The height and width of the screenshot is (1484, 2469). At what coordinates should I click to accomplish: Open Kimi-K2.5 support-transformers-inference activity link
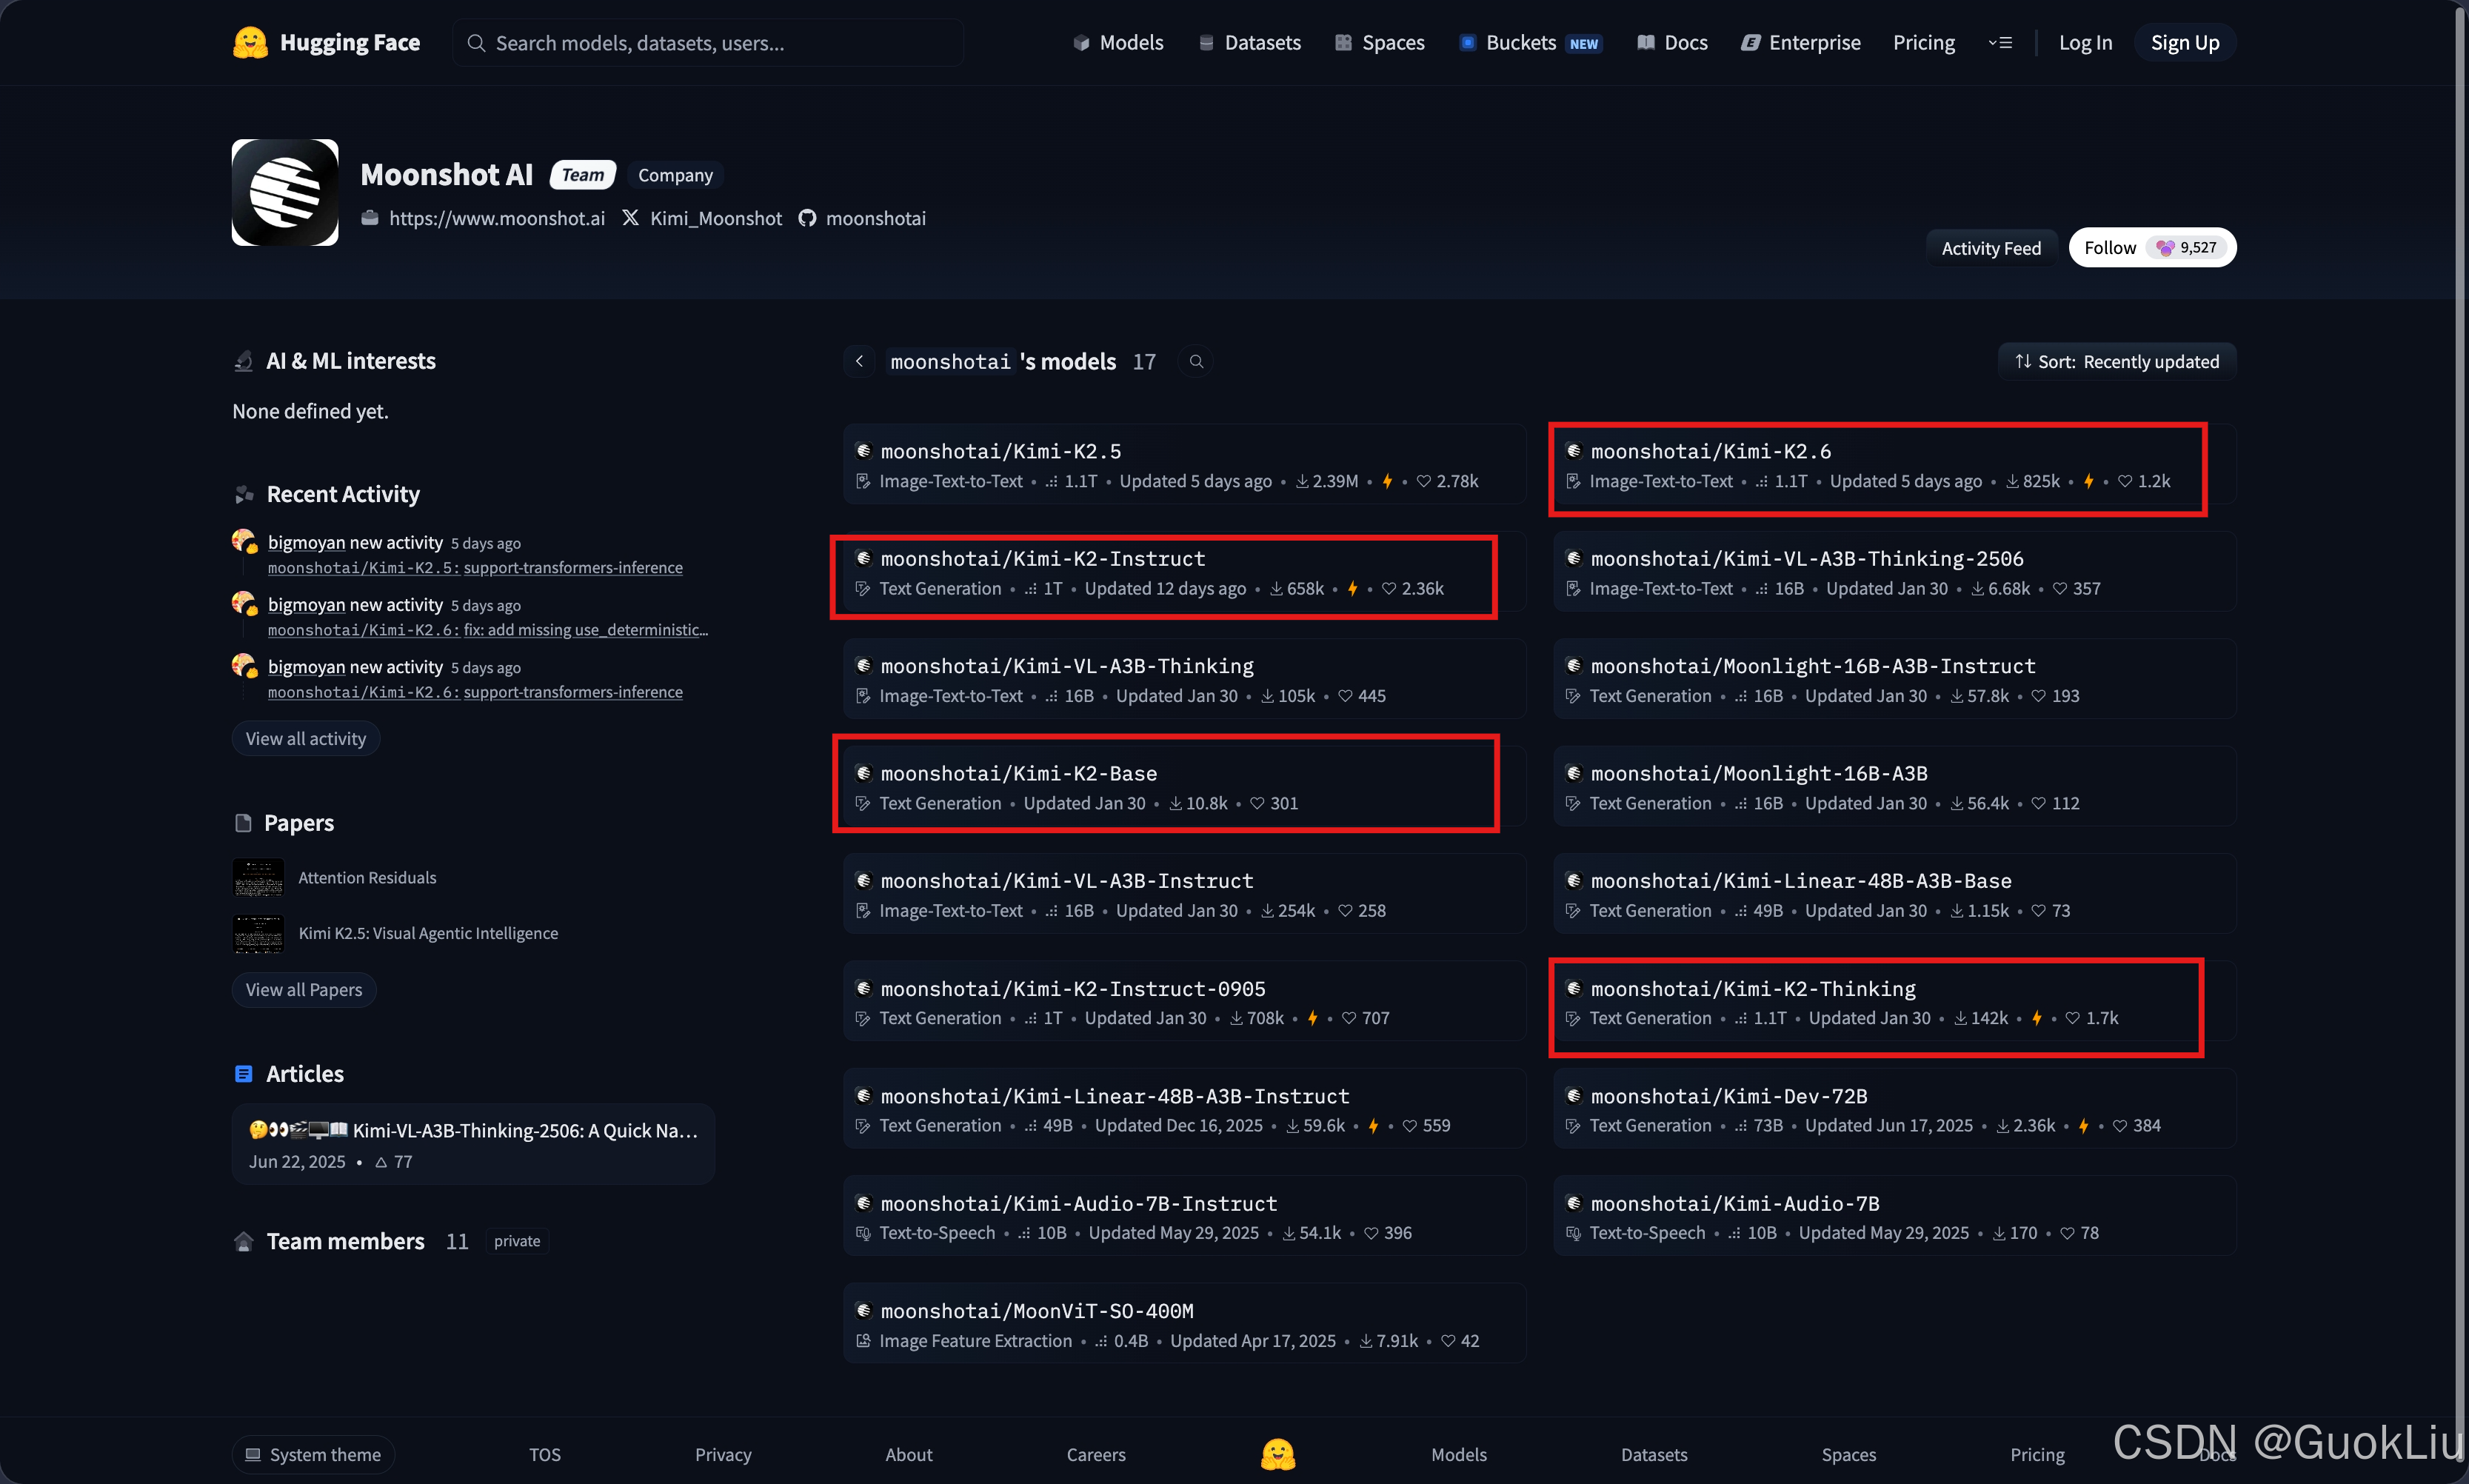(475, 567)
